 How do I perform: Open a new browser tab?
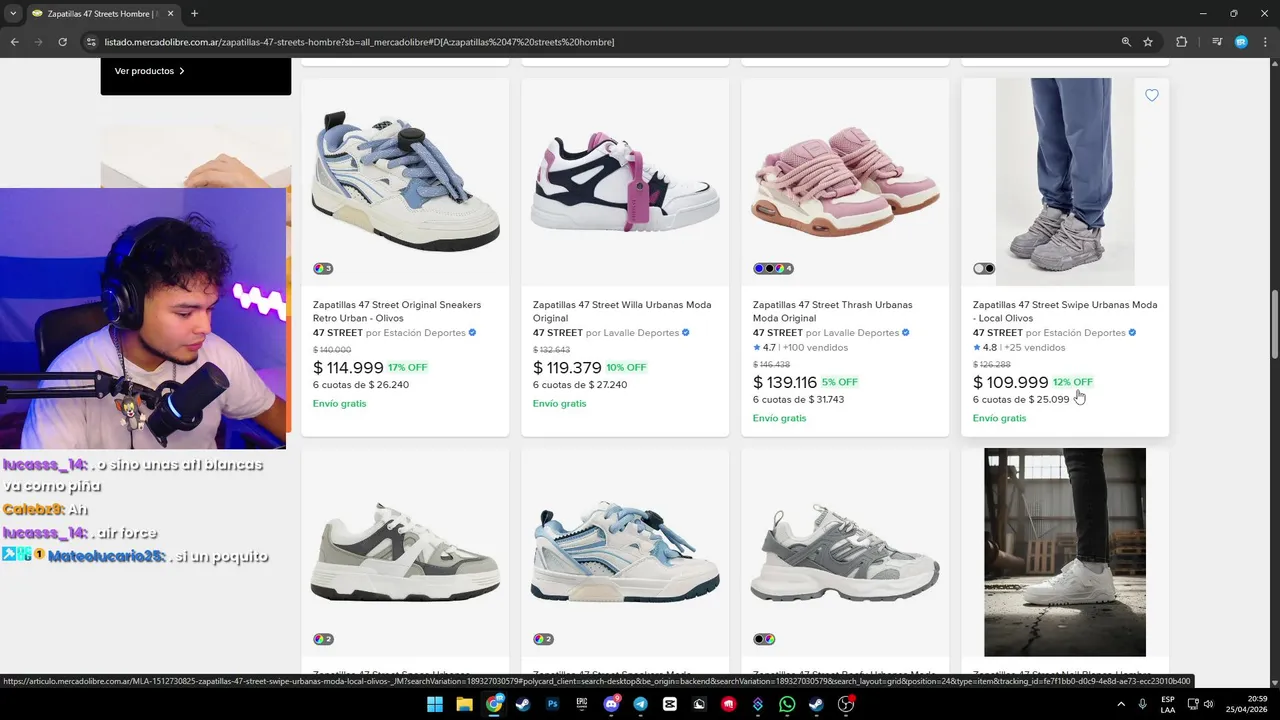(x=194, y=13)
